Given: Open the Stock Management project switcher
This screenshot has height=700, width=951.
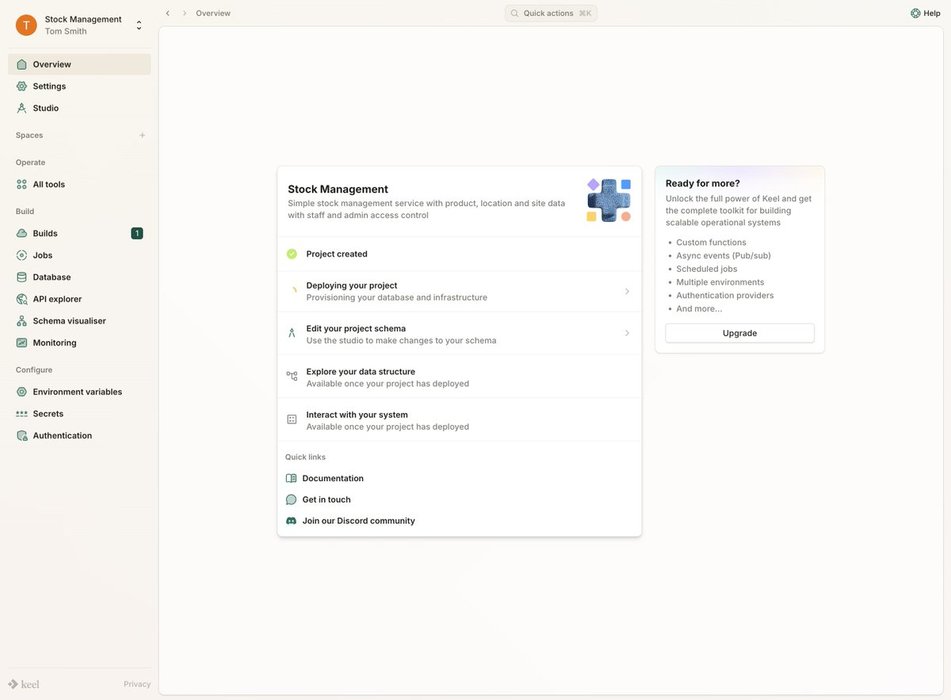Looking at the screenshot, I should 138,25.
